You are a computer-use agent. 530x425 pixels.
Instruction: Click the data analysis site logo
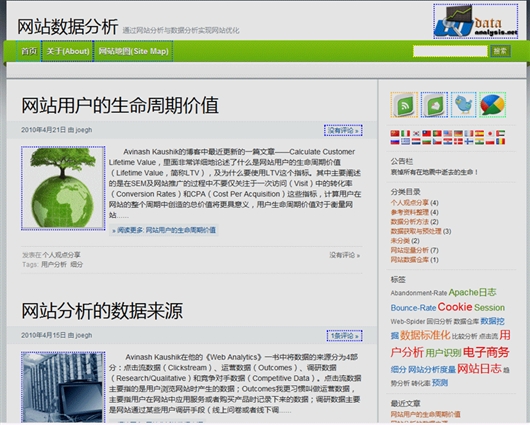click(476, 21)
